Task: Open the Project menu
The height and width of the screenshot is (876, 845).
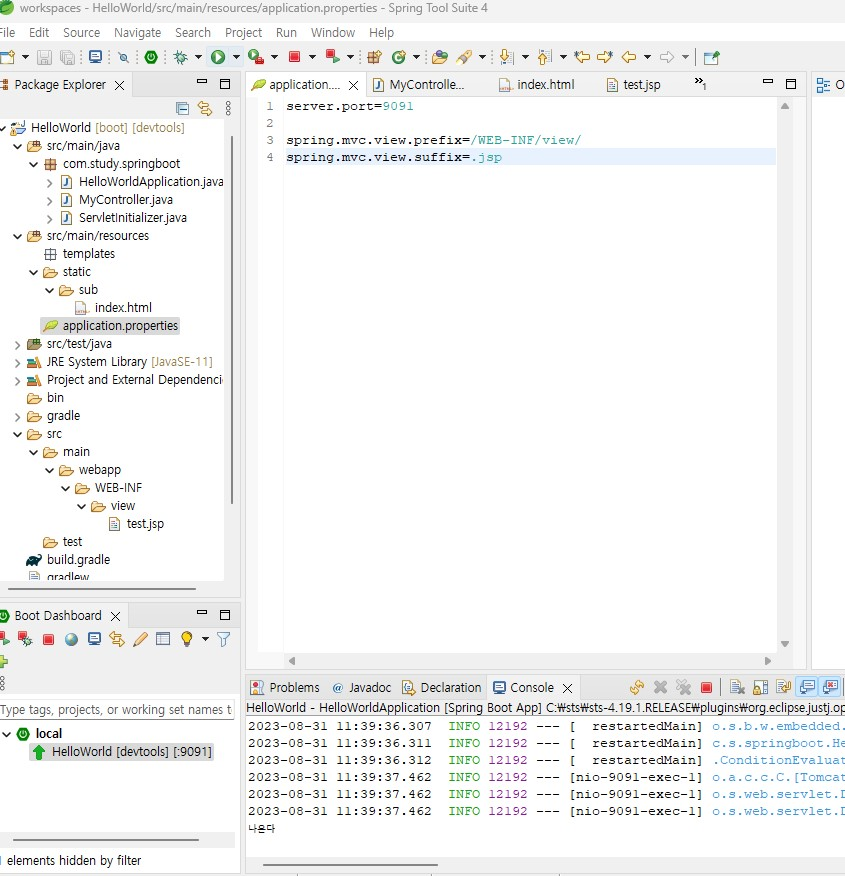Action: point(243,32)
